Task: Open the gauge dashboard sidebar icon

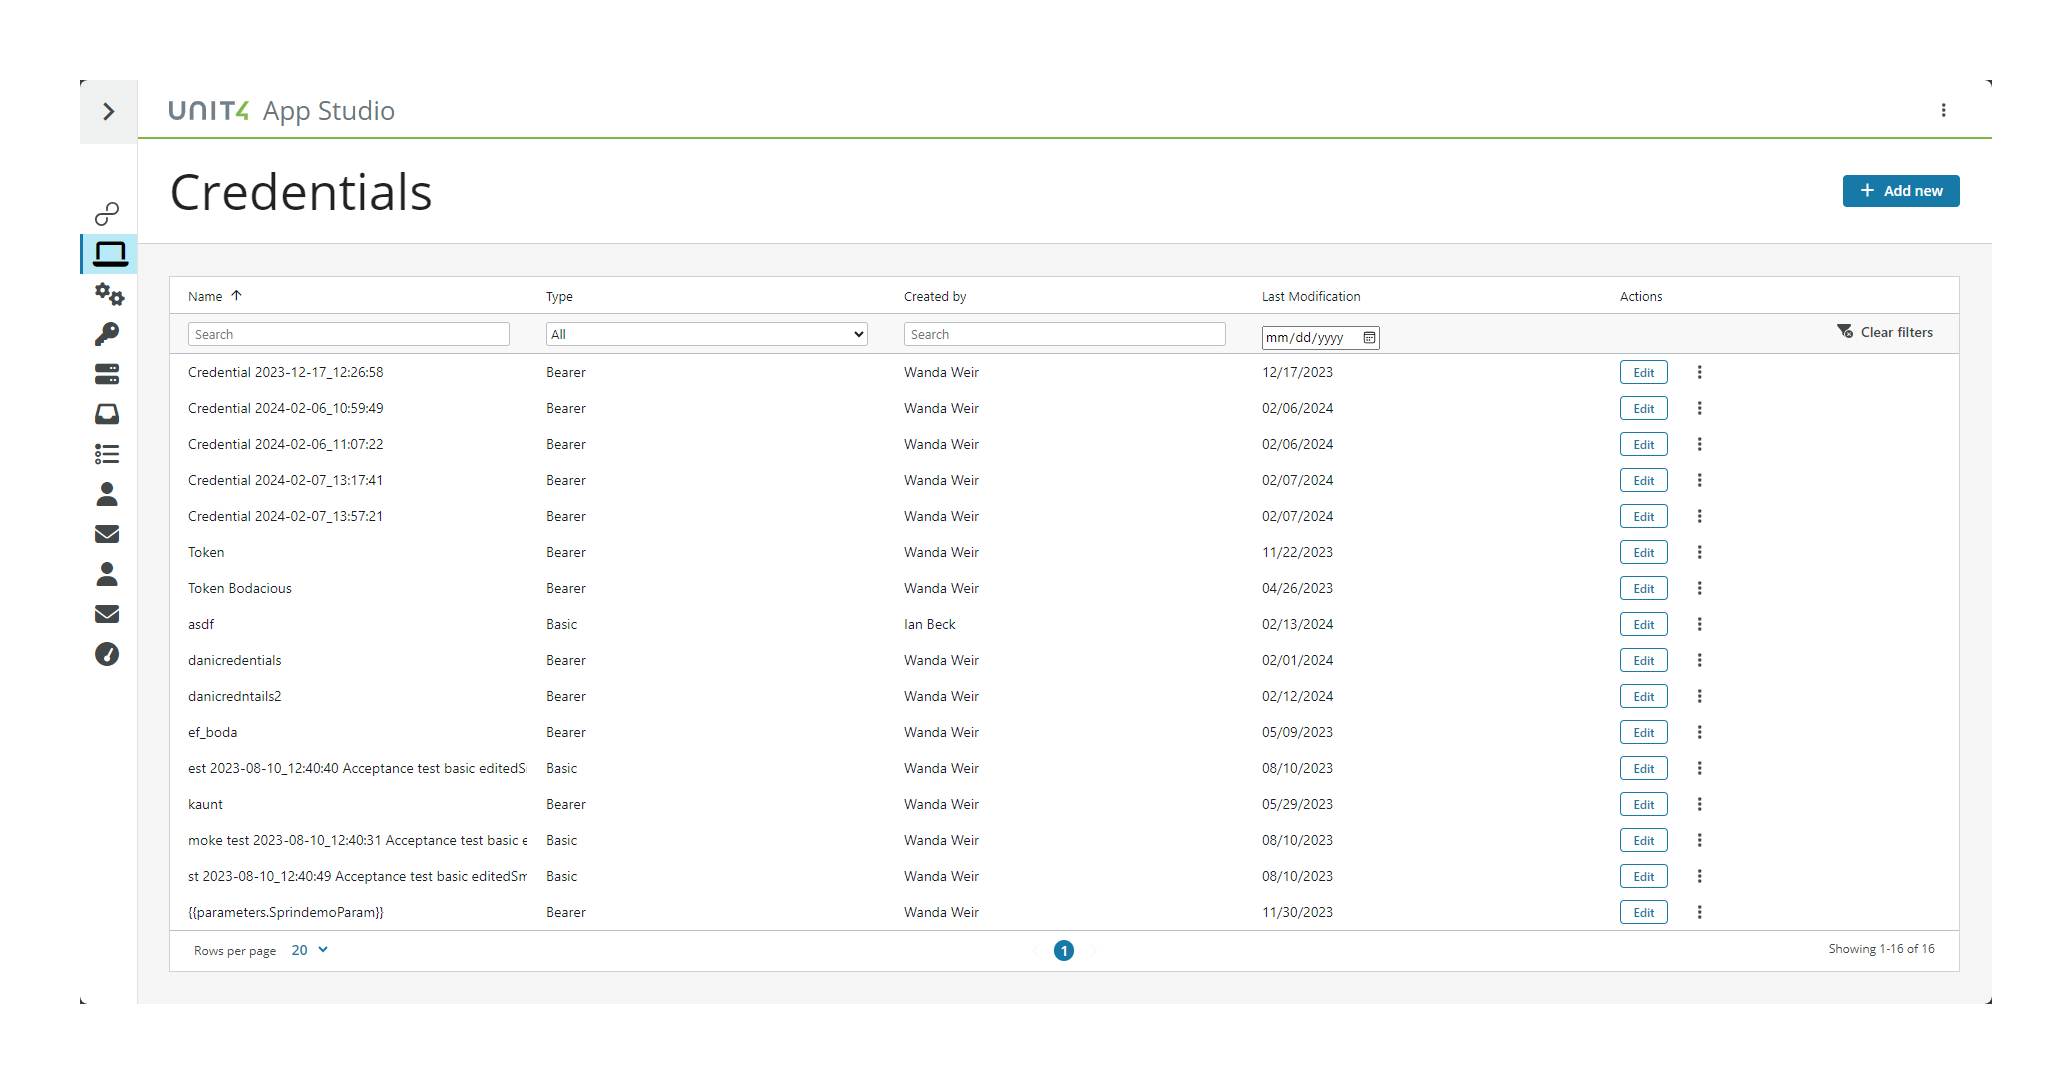Action: pyautogui.click(x=107, y=654)
